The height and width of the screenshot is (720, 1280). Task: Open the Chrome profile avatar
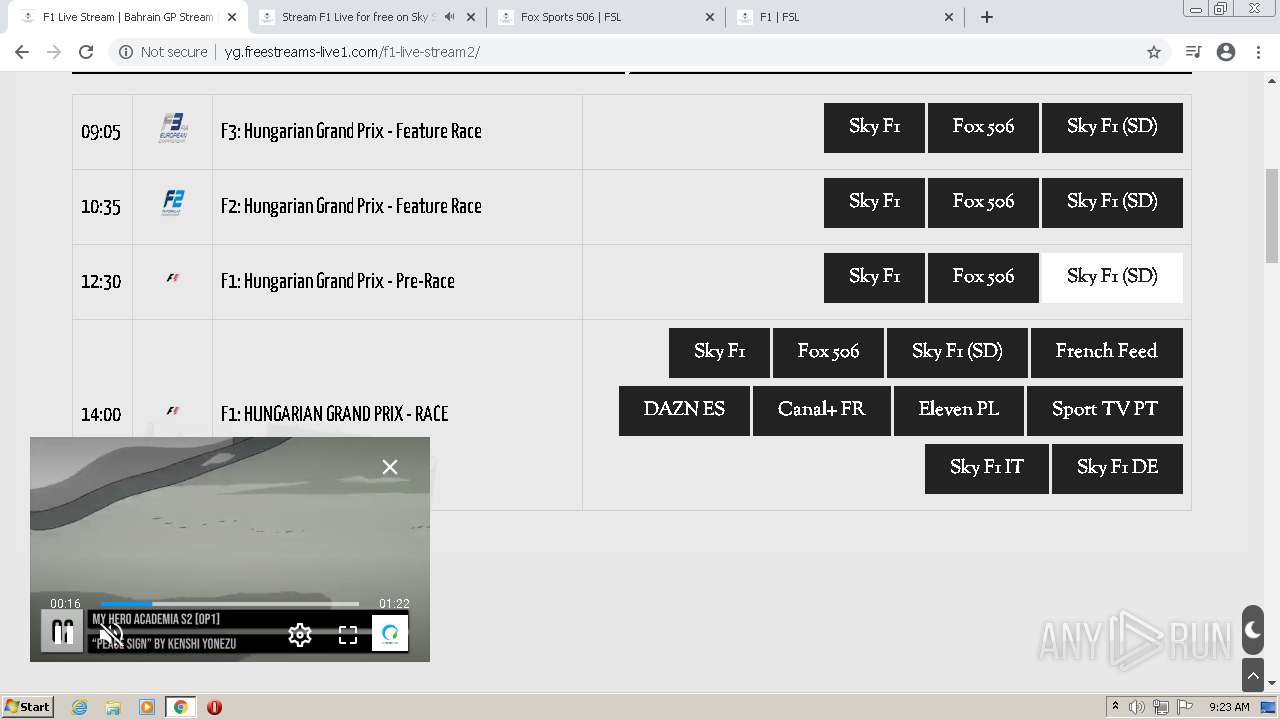pos(1226,52)
